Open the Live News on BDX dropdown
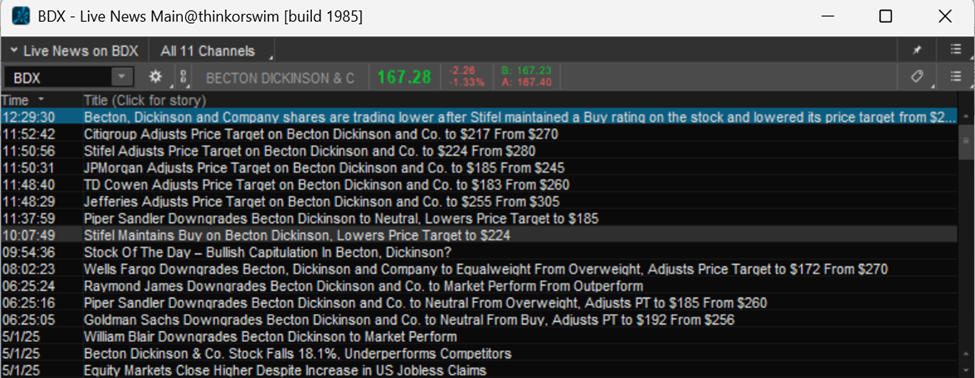 (x=74, y=51)
